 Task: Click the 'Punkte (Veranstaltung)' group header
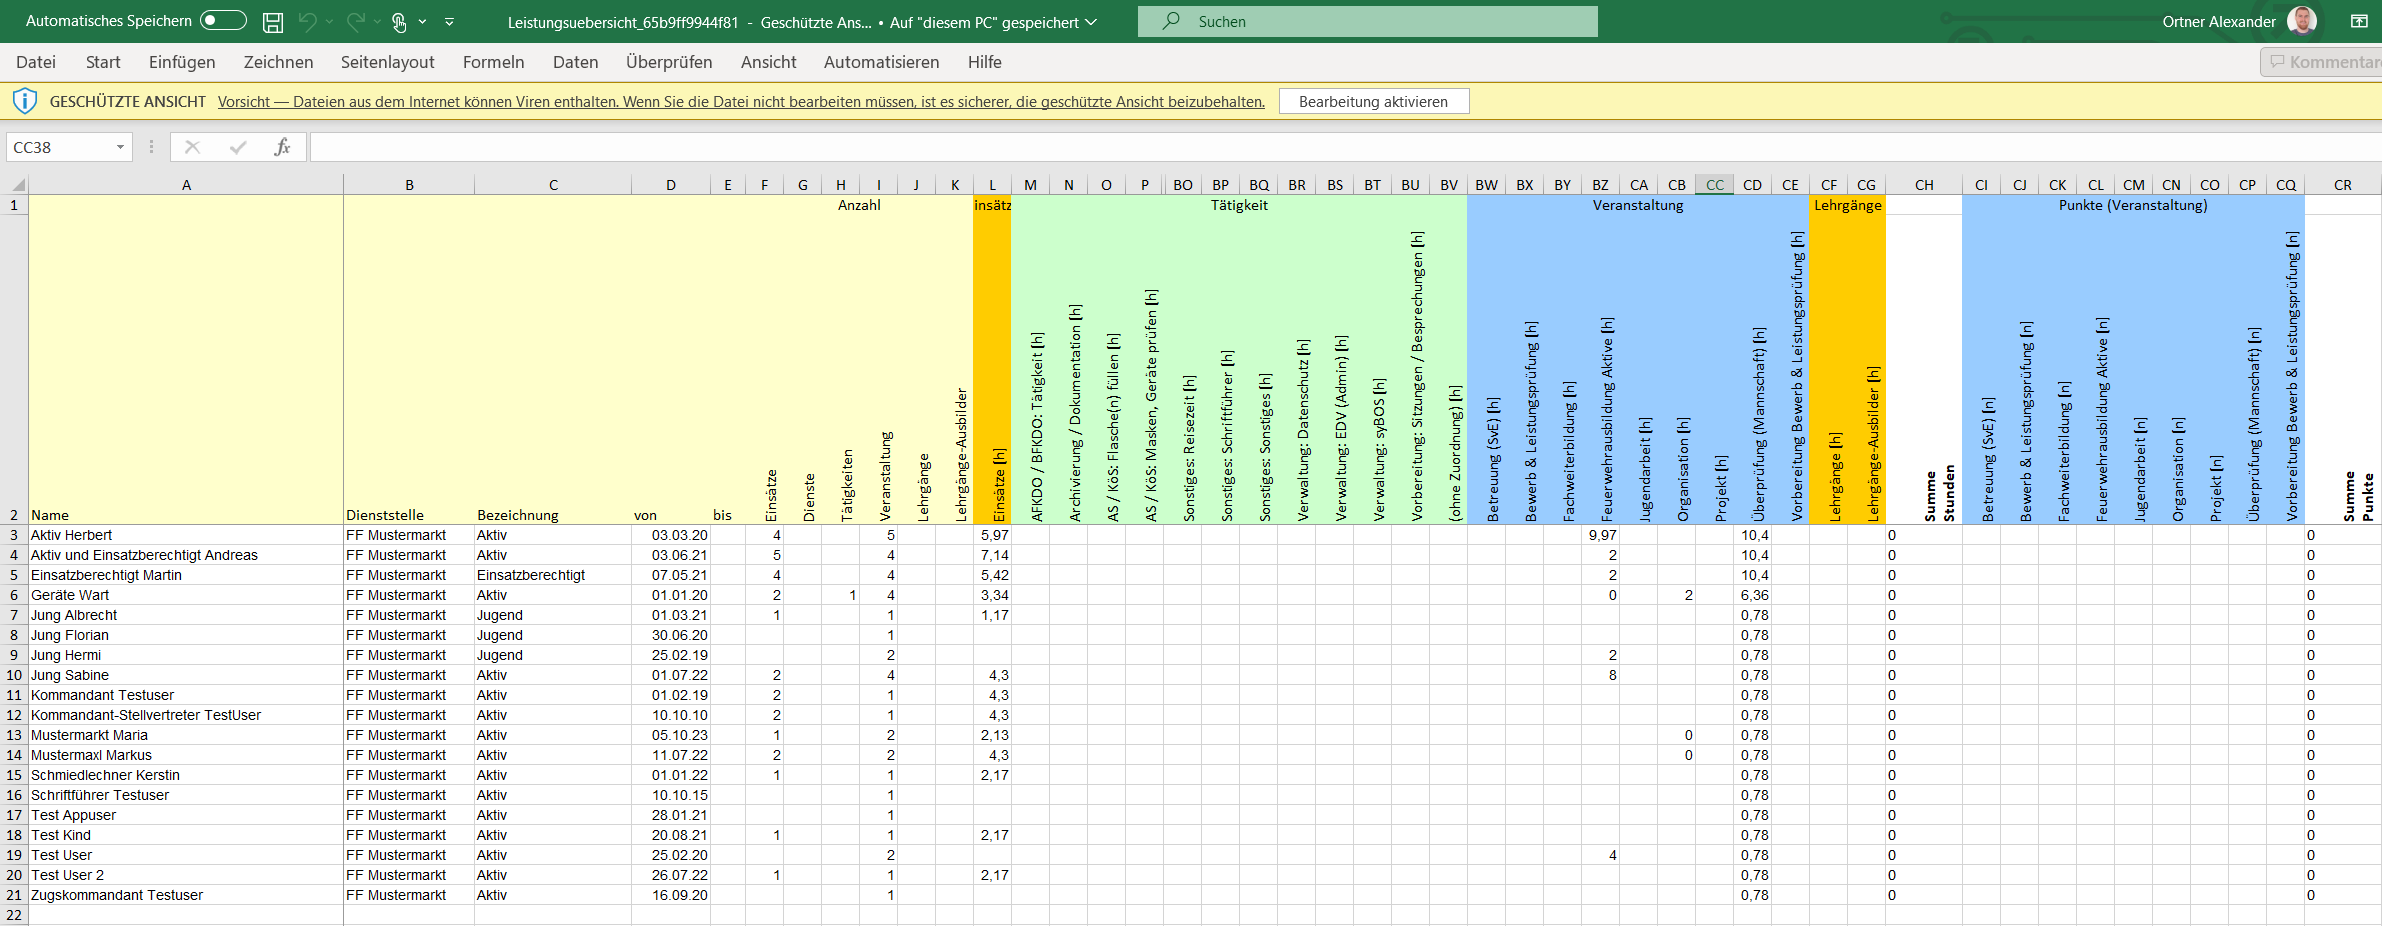point(2133,205)
